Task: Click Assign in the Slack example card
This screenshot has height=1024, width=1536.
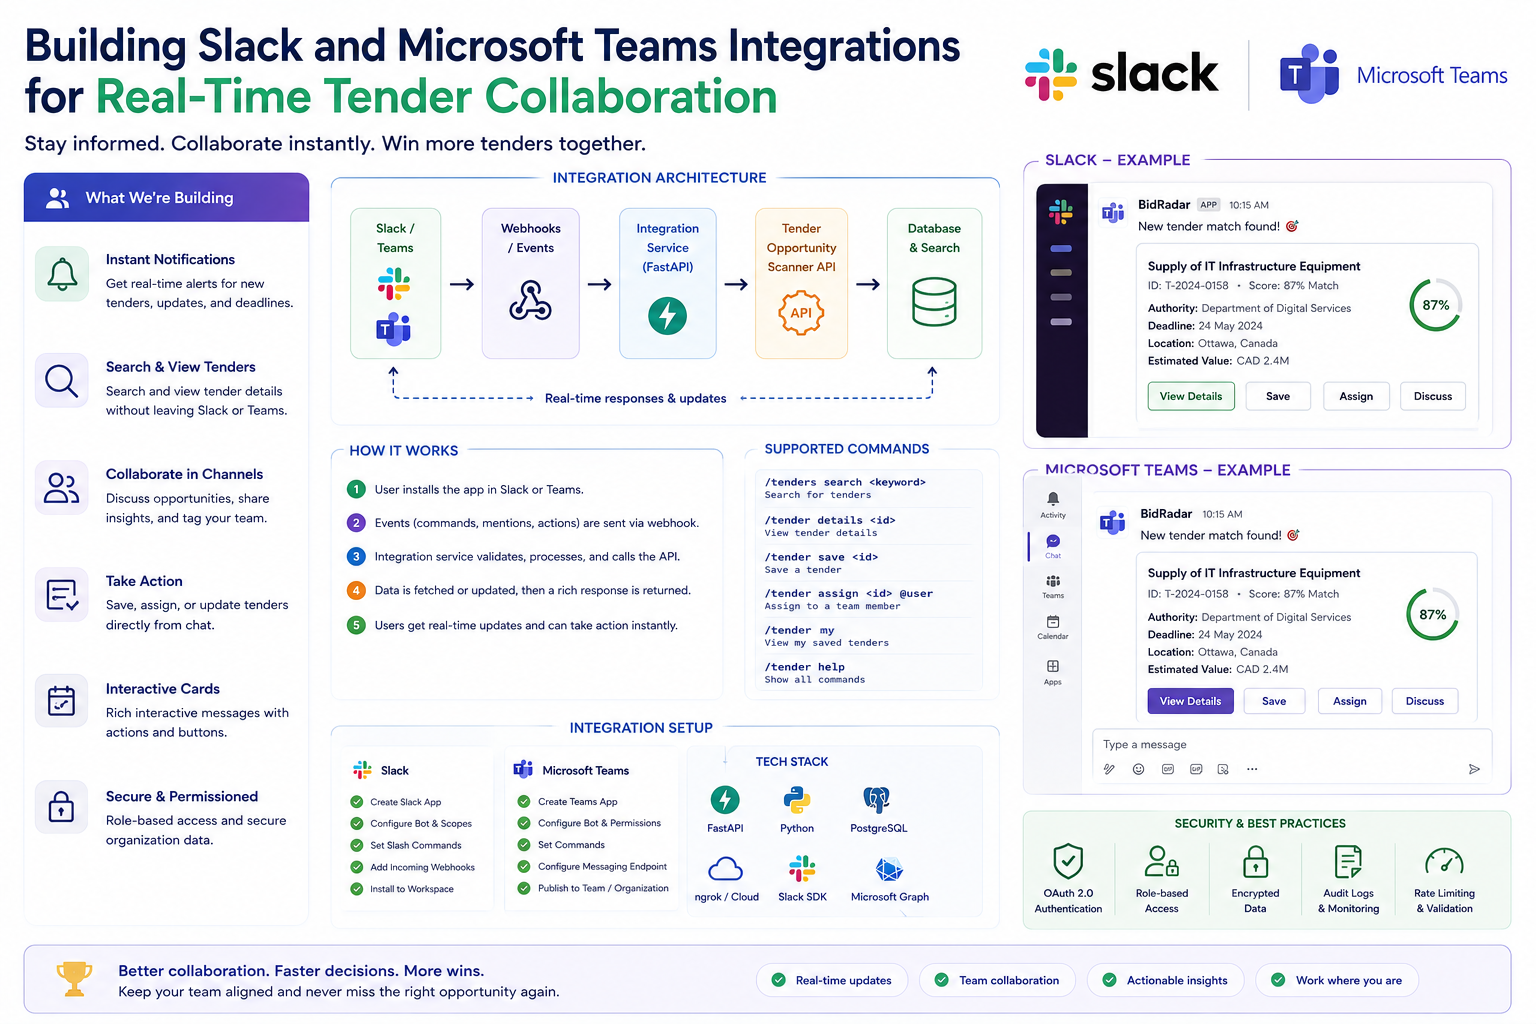Action: click(1356, 396)
